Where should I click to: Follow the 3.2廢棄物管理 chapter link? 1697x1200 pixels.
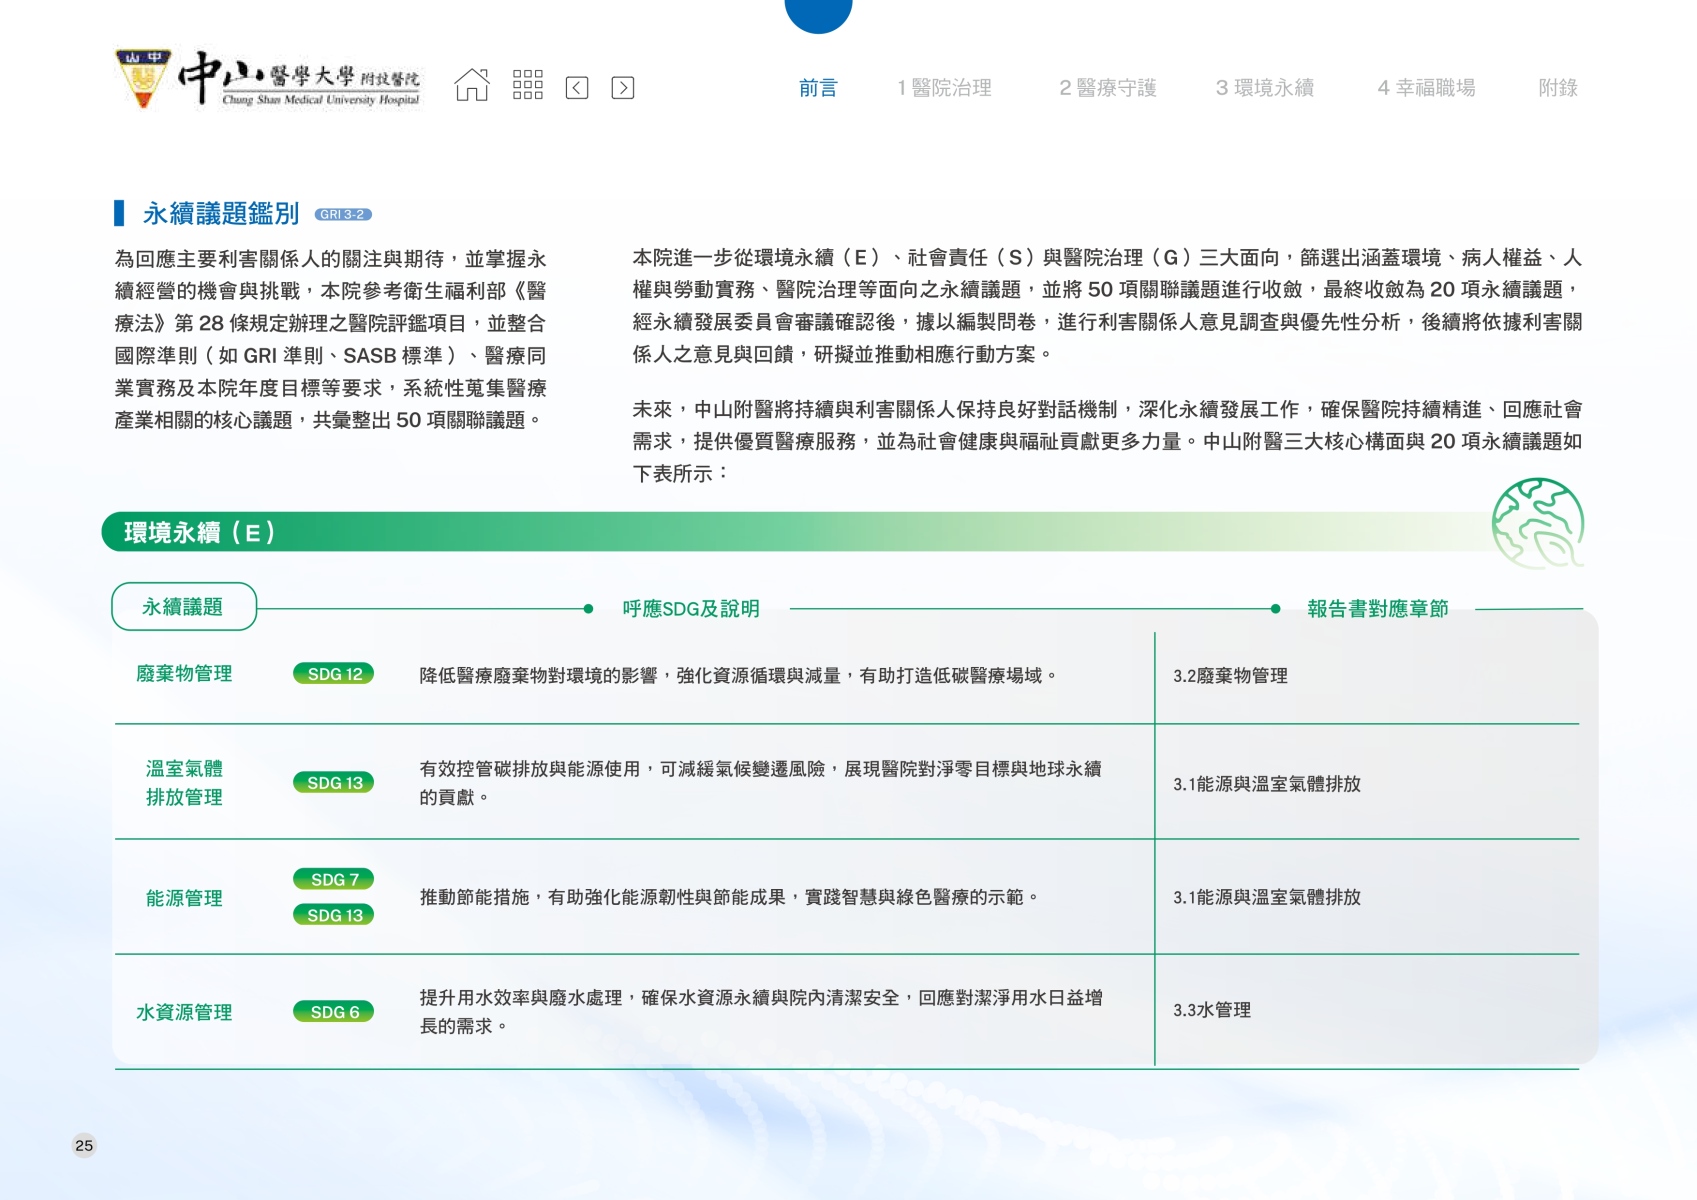click(x=1230, y=676)
